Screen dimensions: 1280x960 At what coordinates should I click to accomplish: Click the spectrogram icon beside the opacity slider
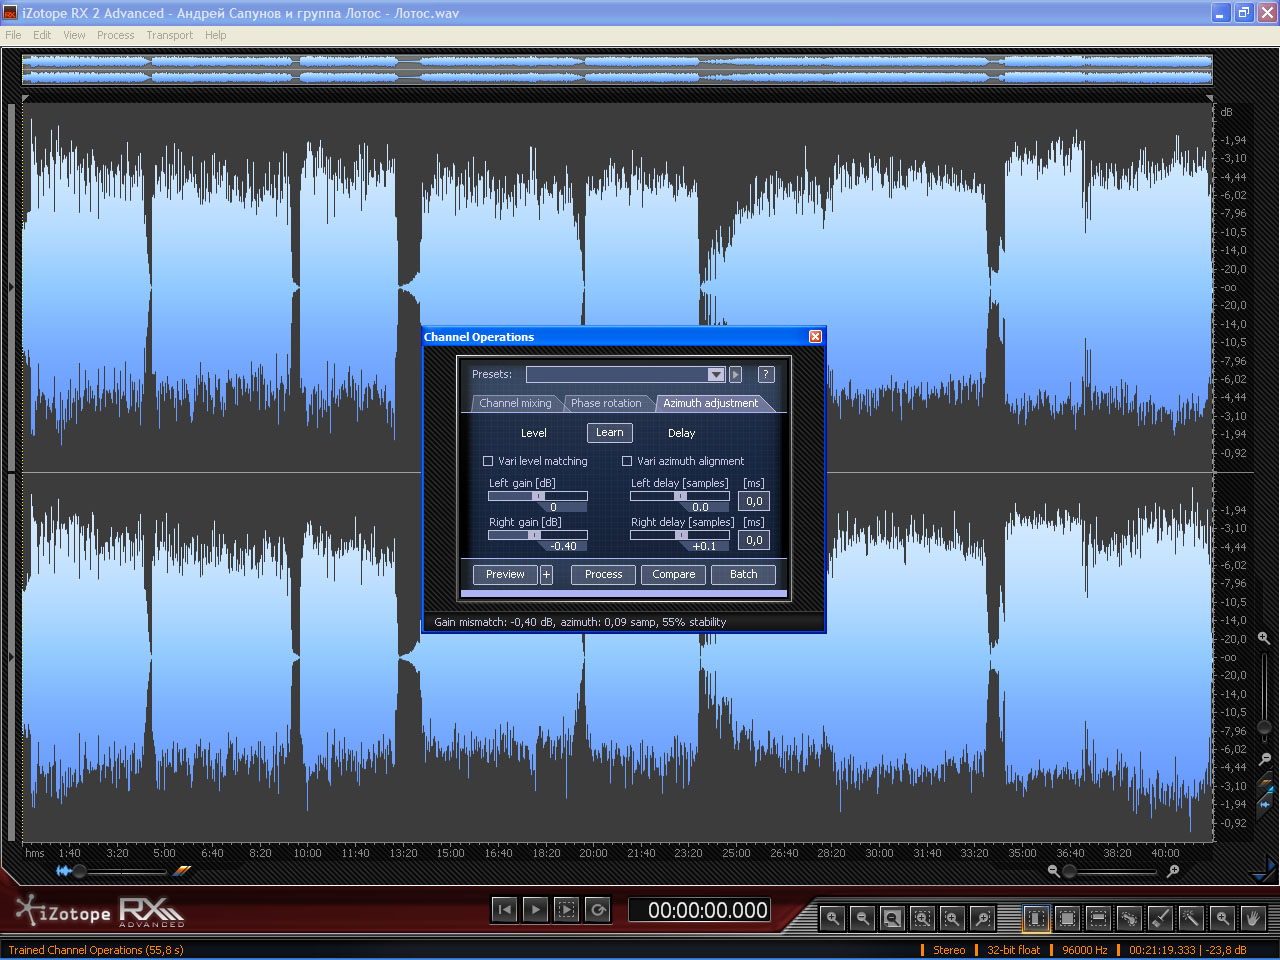pyautogui.click(x=181, y=871)
